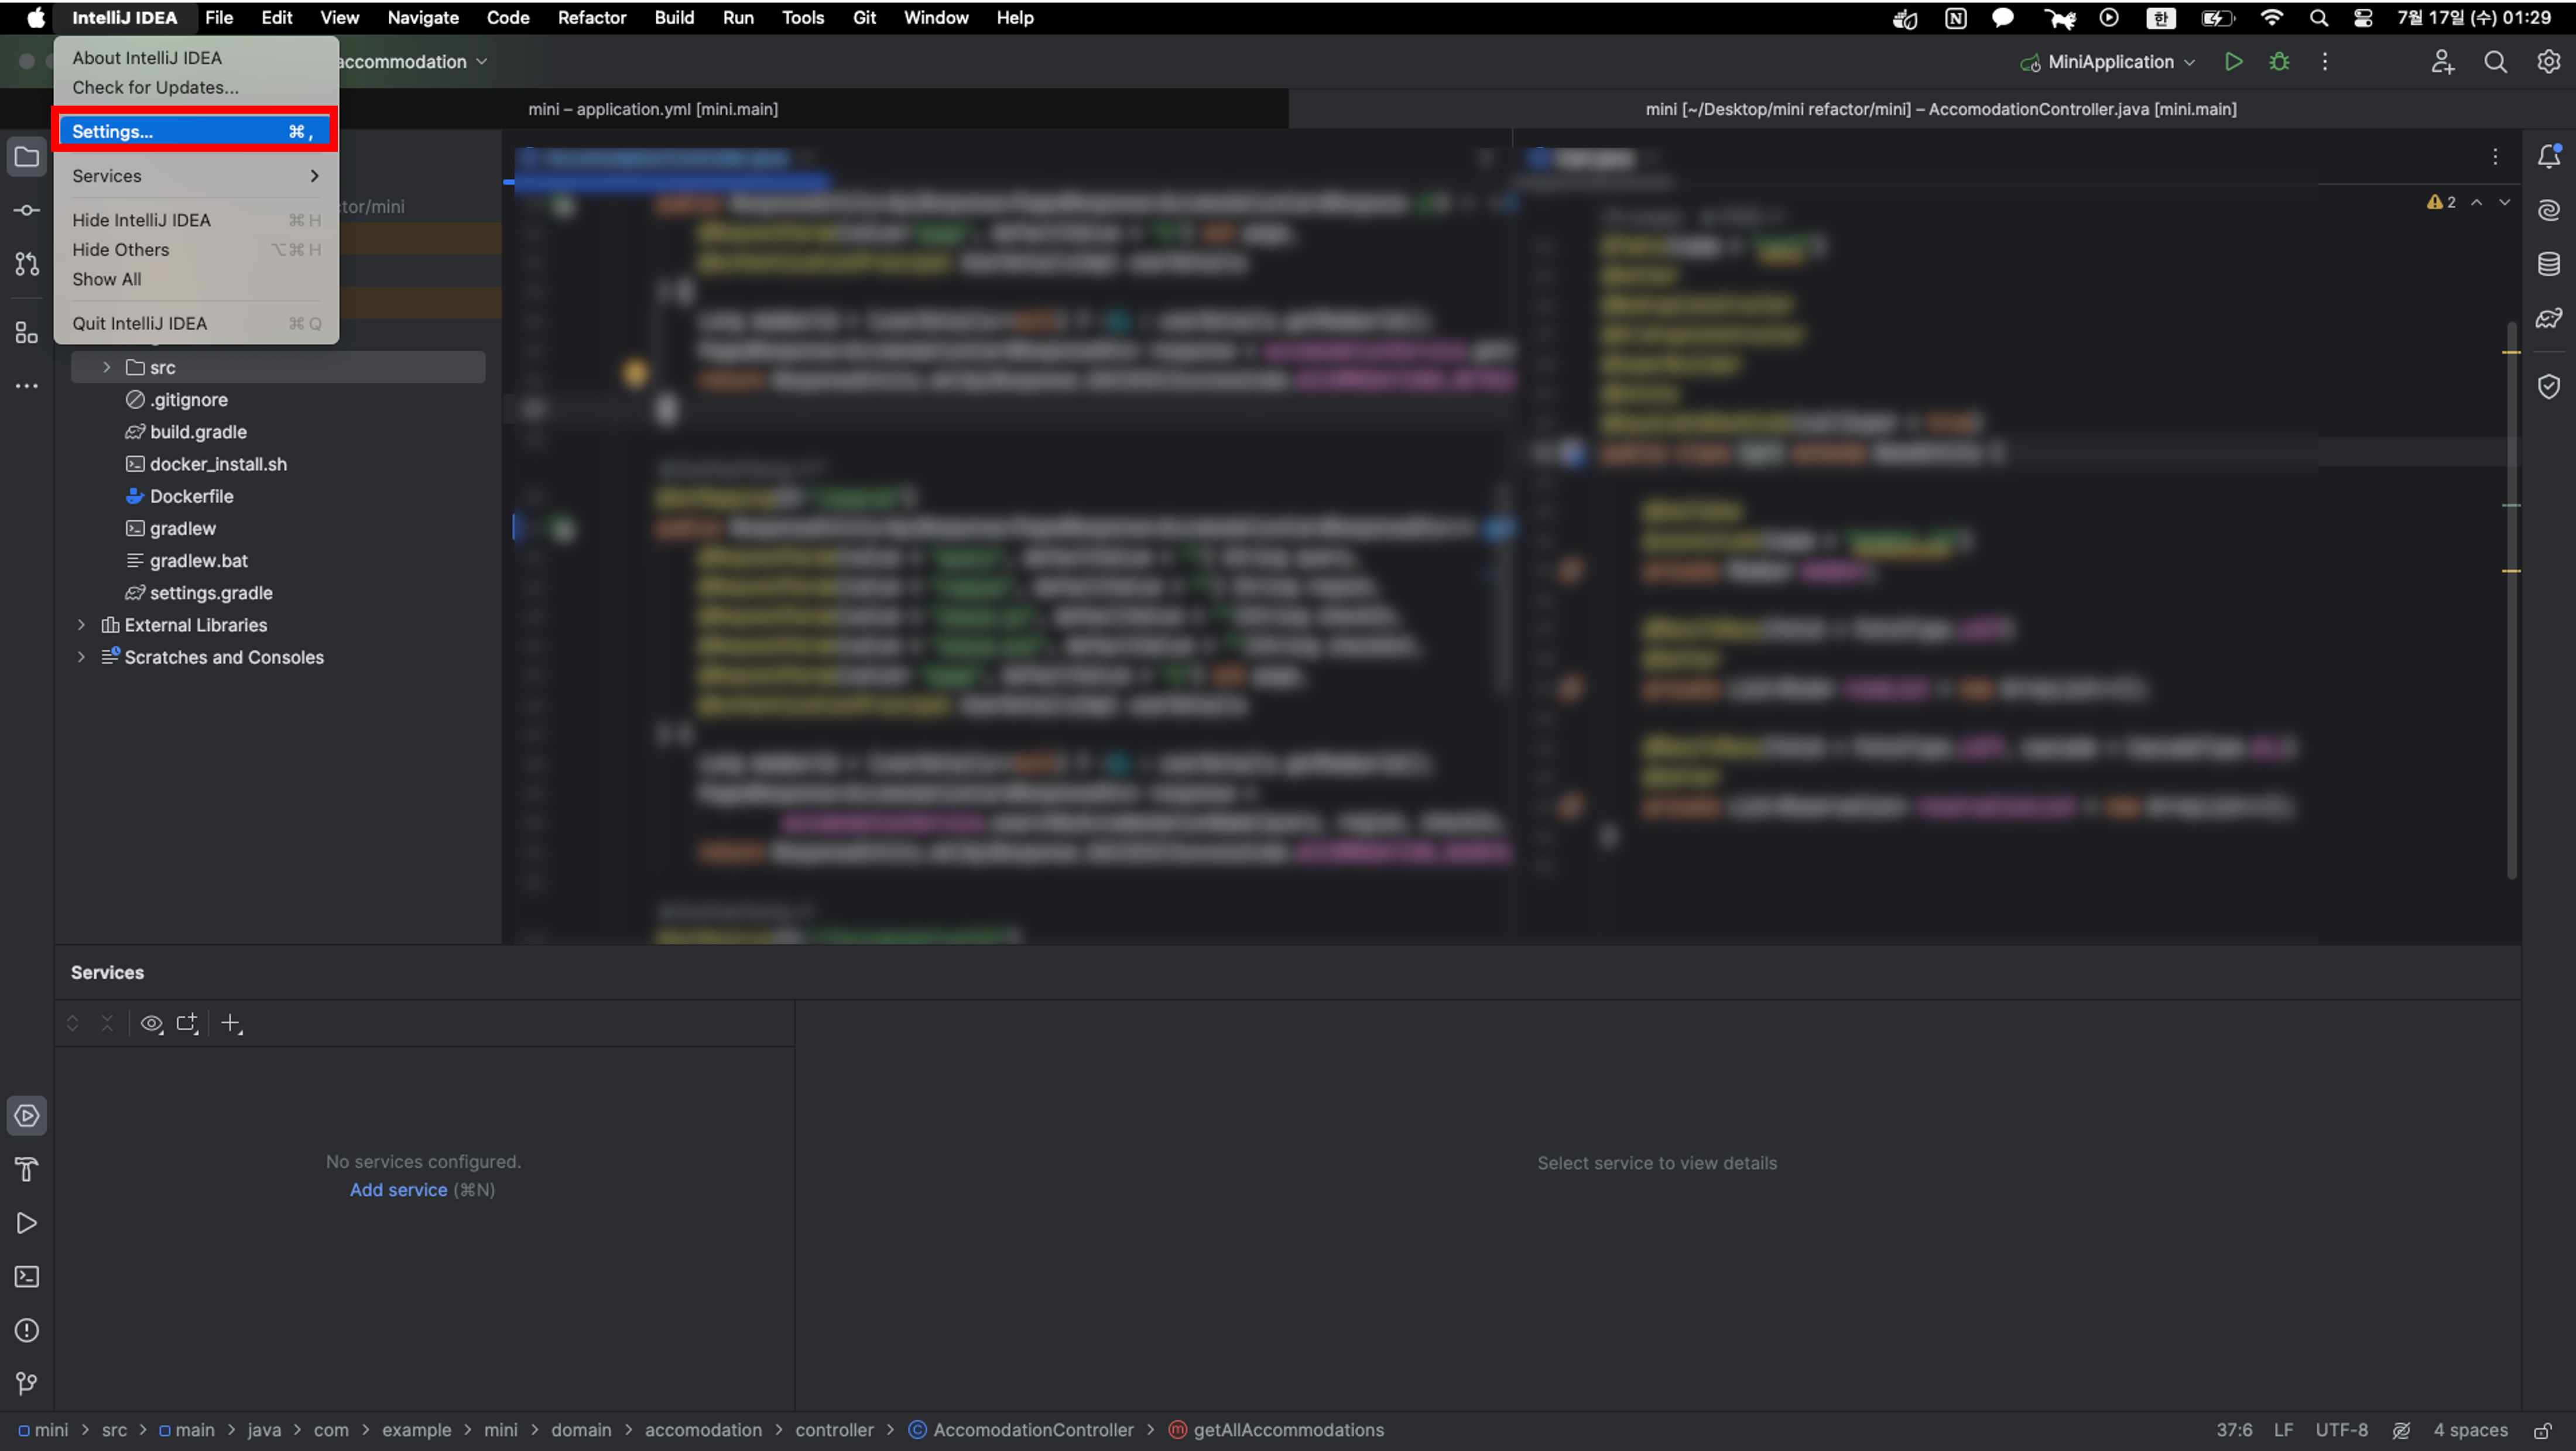Open the Database tool window icon
Image resolution: width=2576 pixels, height=1451 pixels.
(2548, 264)
